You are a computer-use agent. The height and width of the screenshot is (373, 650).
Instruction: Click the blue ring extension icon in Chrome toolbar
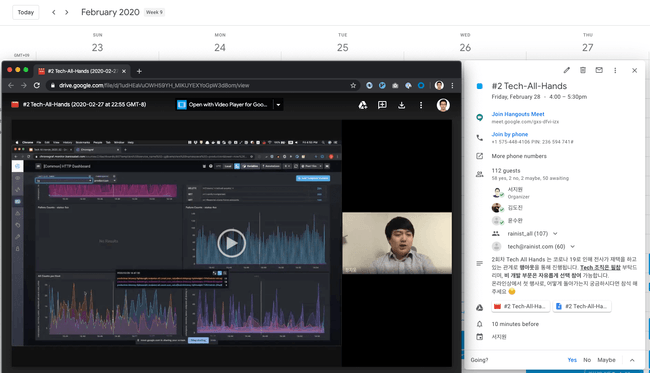tap(421, 85)
